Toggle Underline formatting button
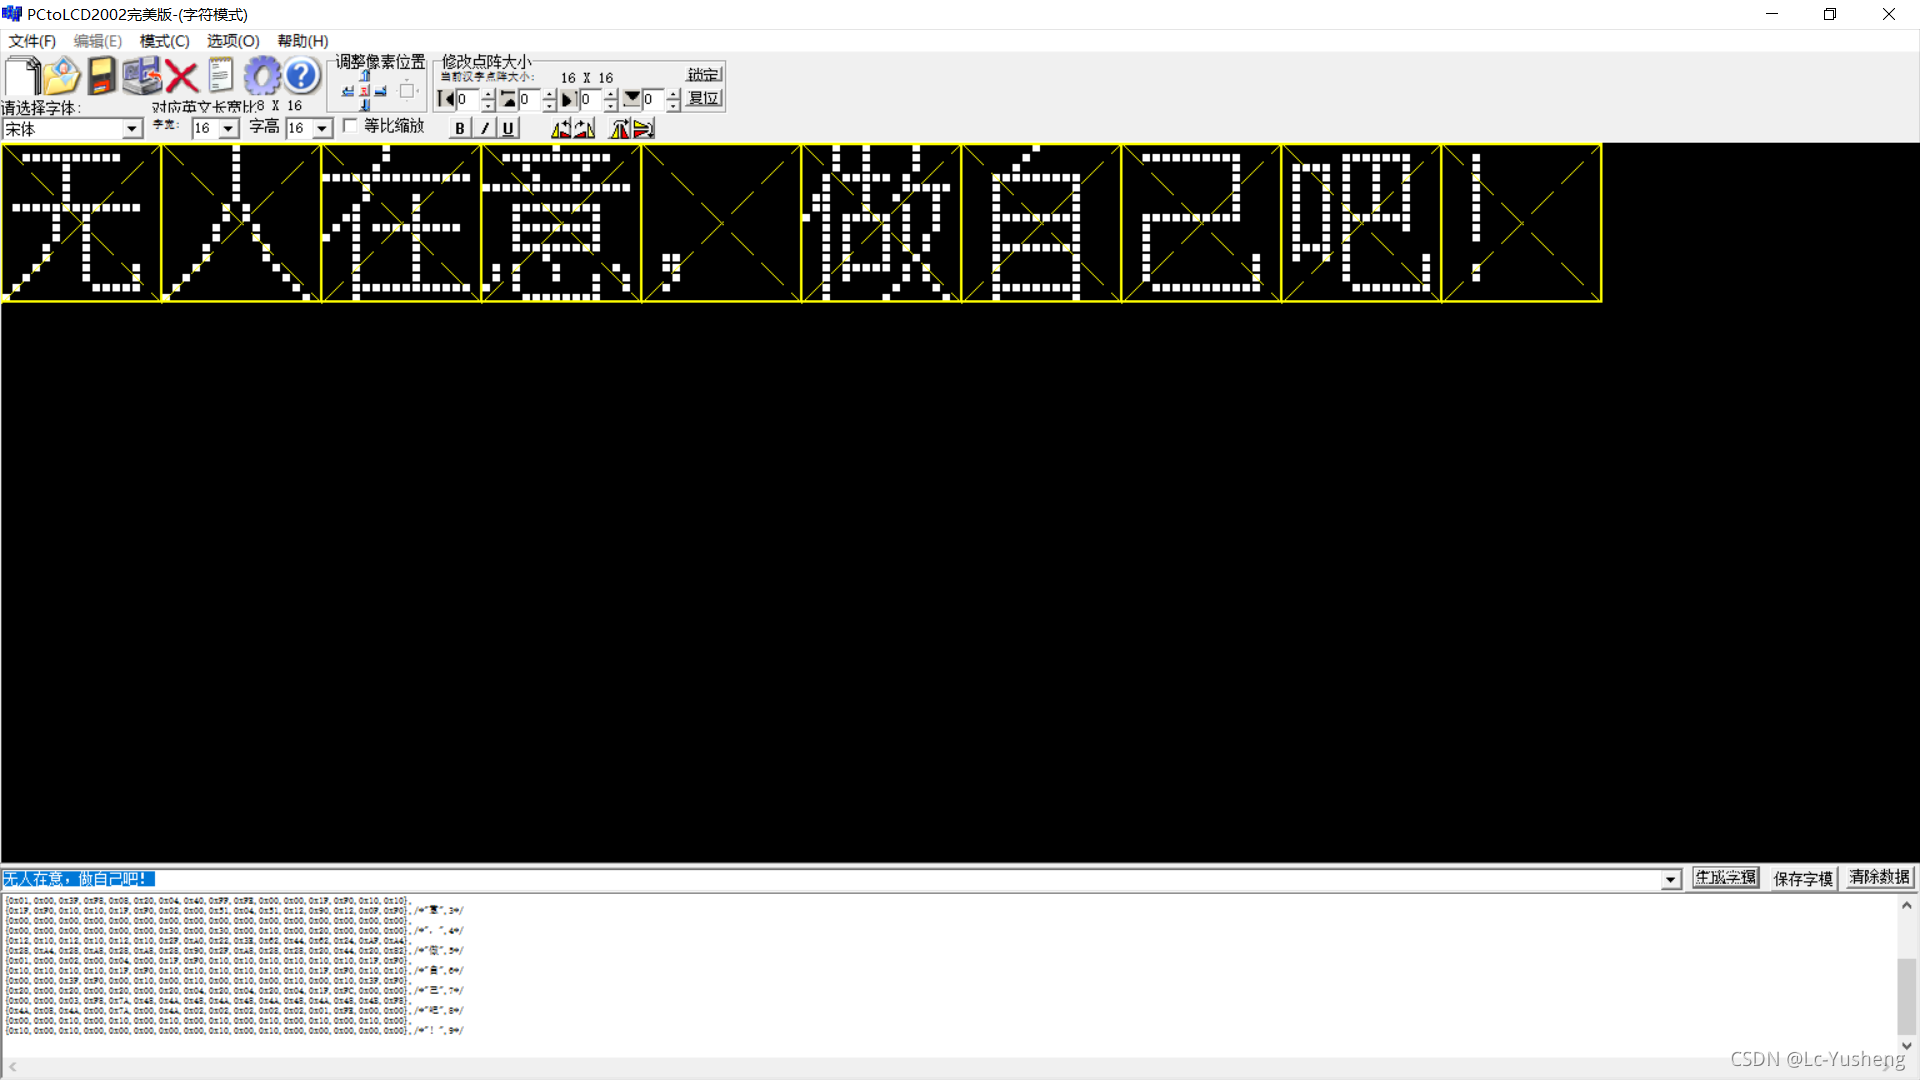Viewport: 1920px width, 1080px height. coord(508,128)
